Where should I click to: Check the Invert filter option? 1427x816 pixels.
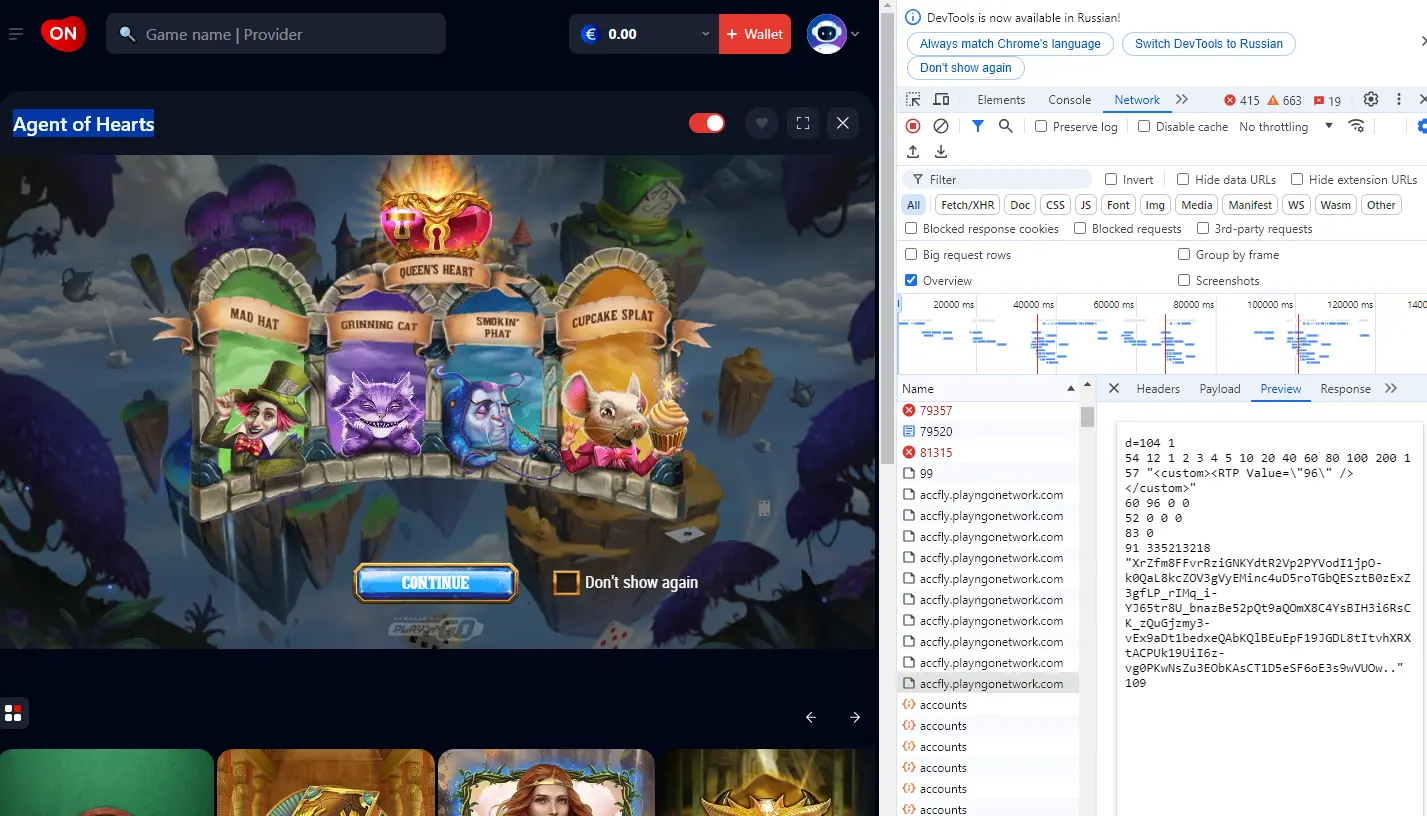coord(1111,180)
